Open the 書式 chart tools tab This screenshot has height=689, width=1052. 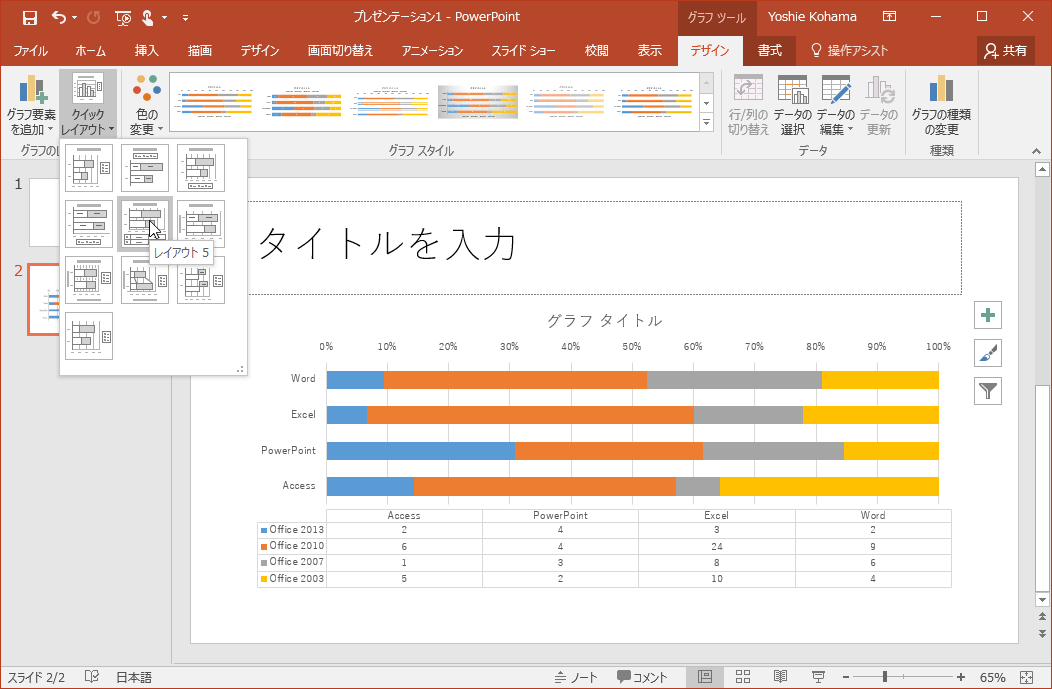point(770,50)
